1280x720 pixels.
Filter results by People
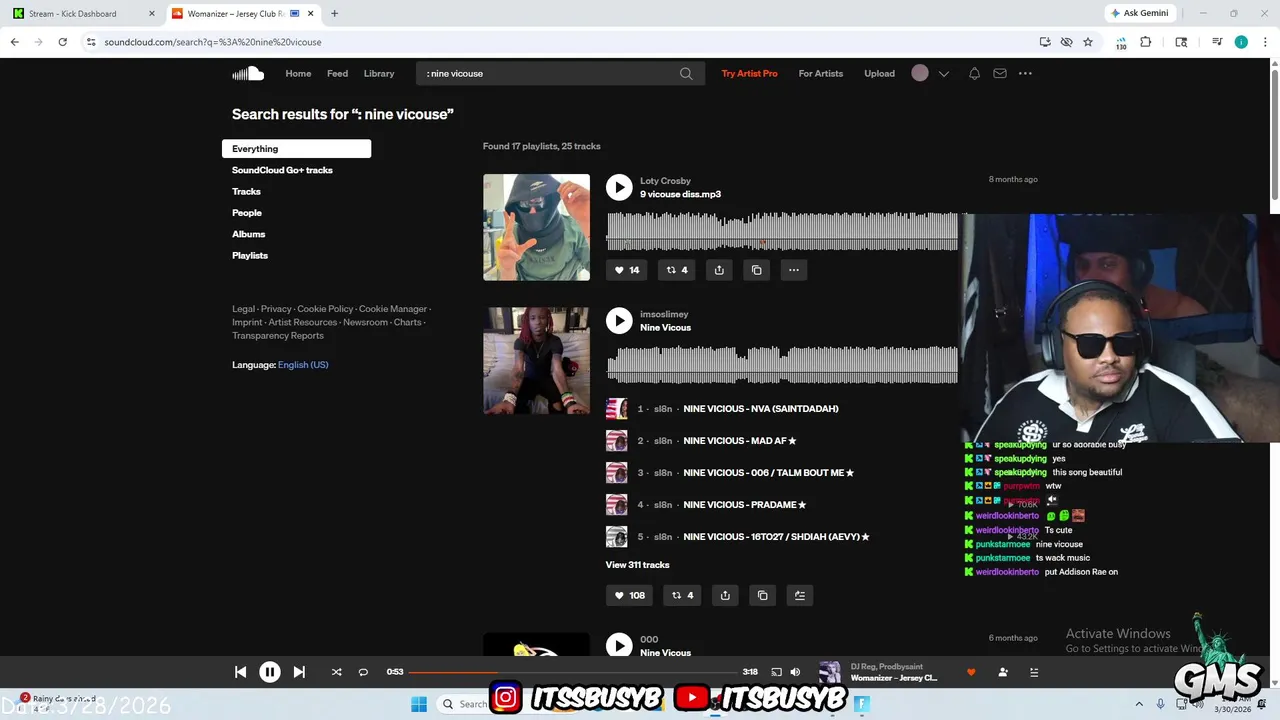click(x=247, y=213)
